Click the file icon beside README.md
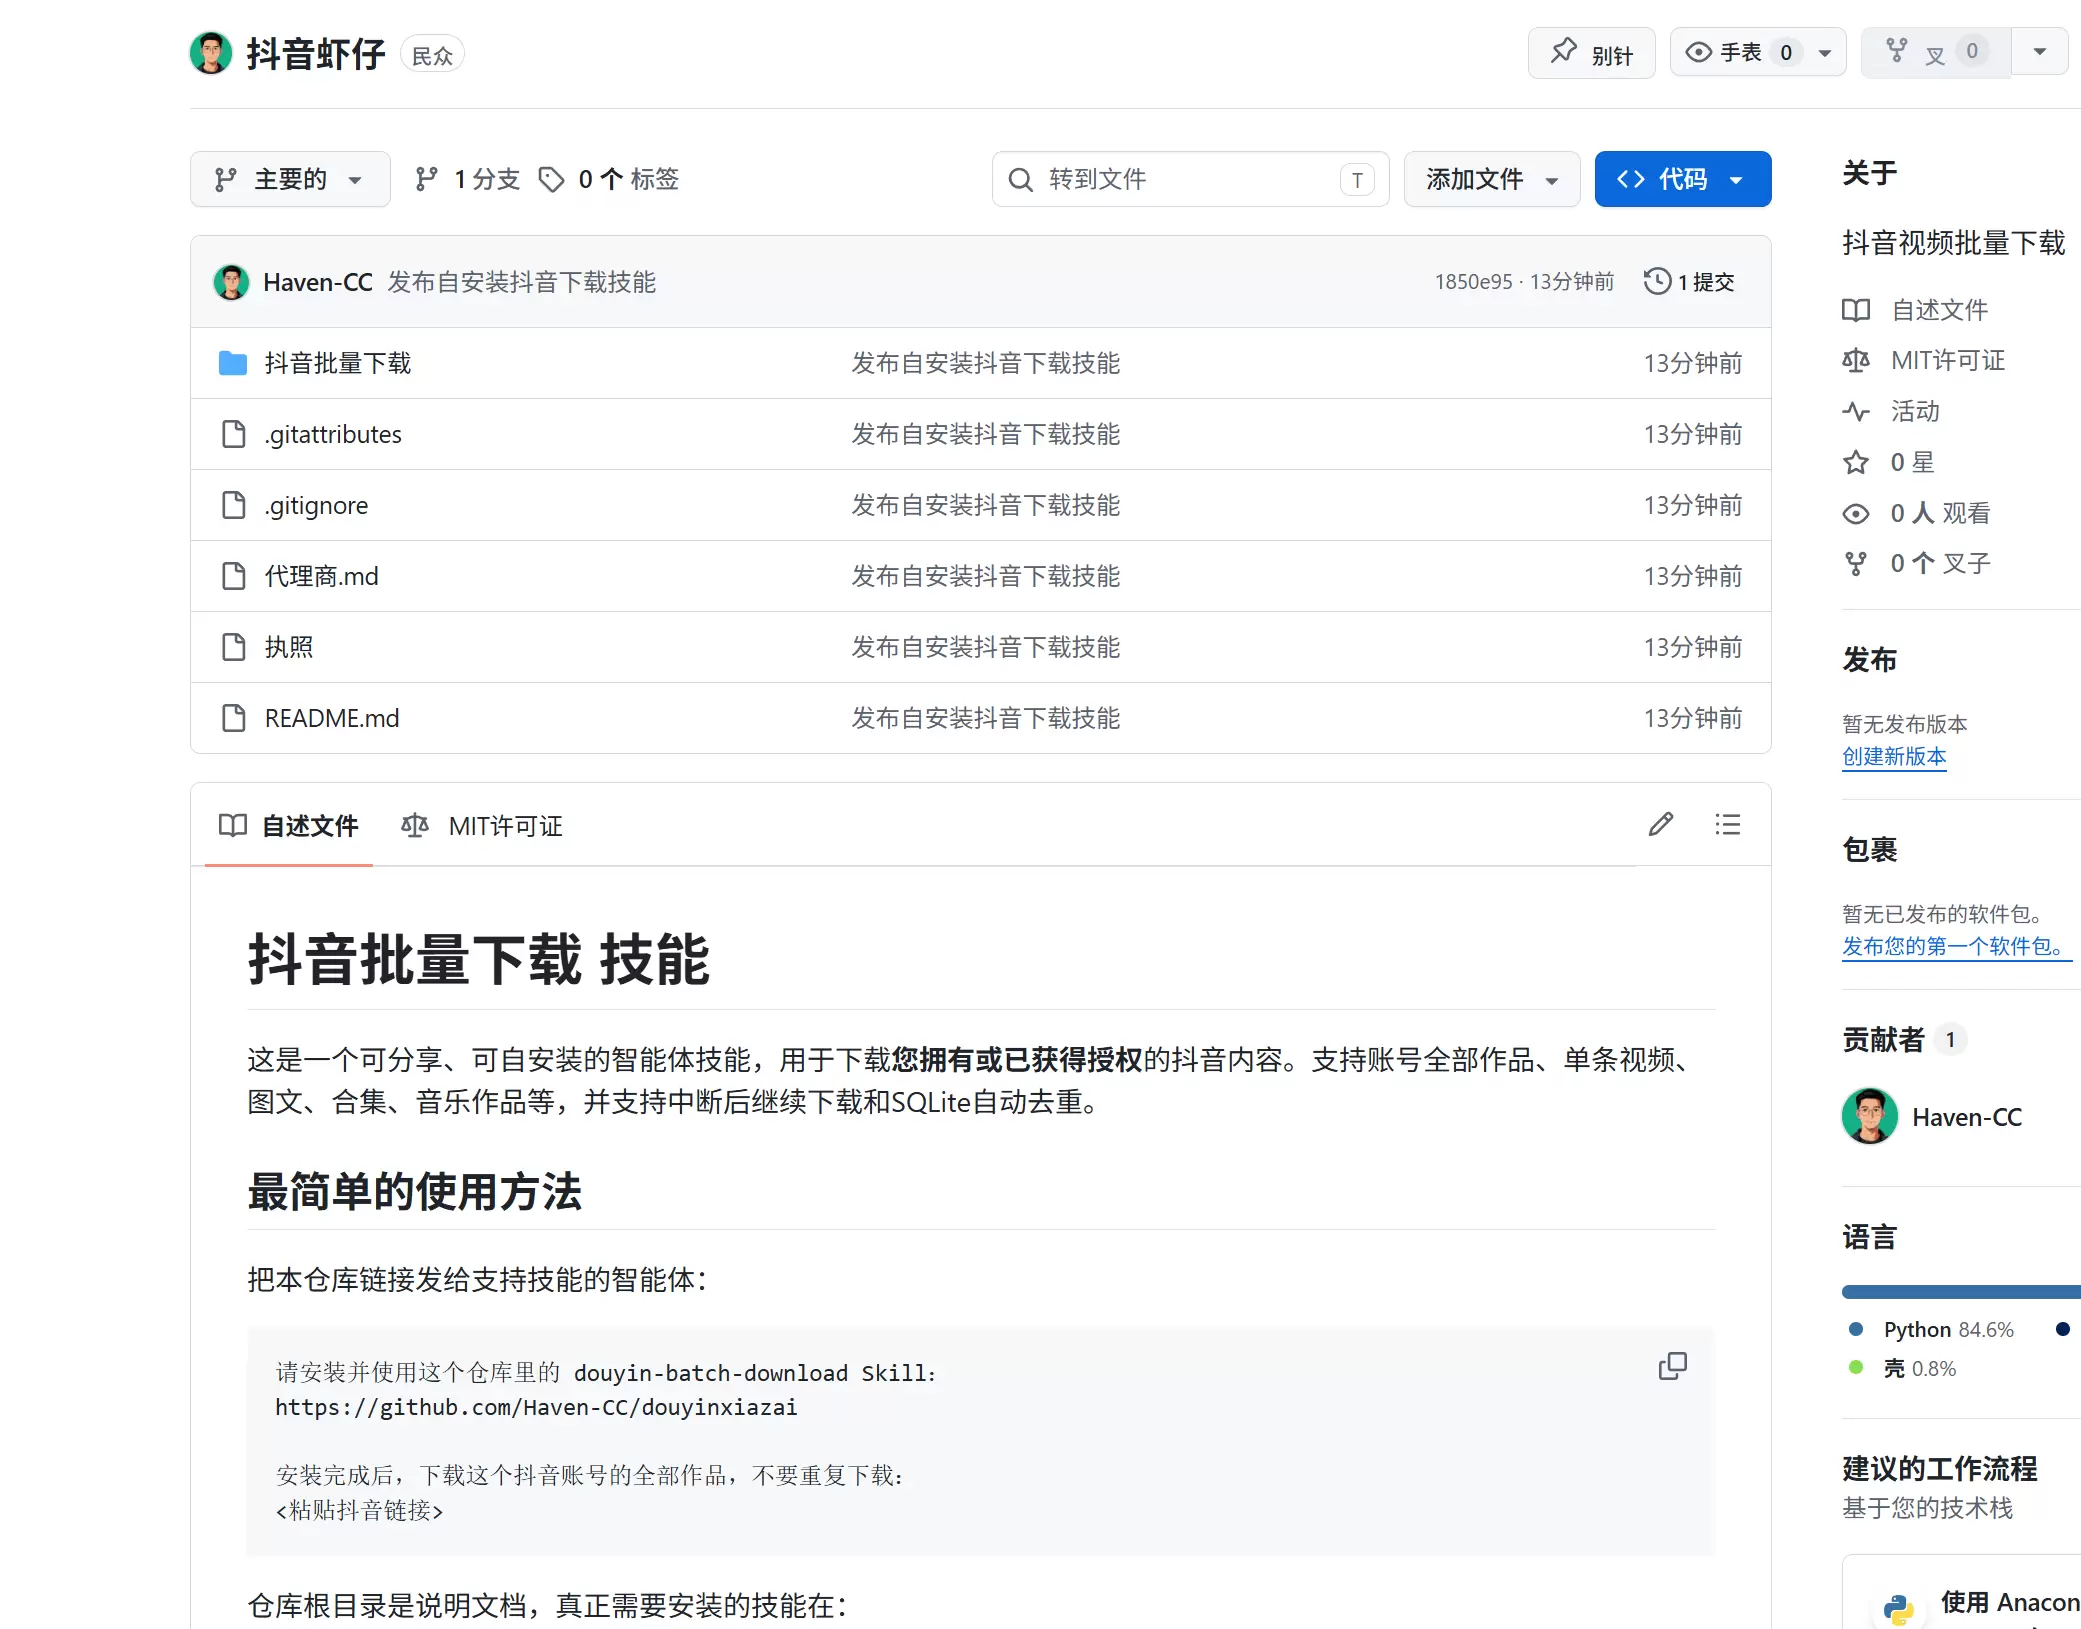The width and height of the screenshot is (2081, 1629). point(233,718)
